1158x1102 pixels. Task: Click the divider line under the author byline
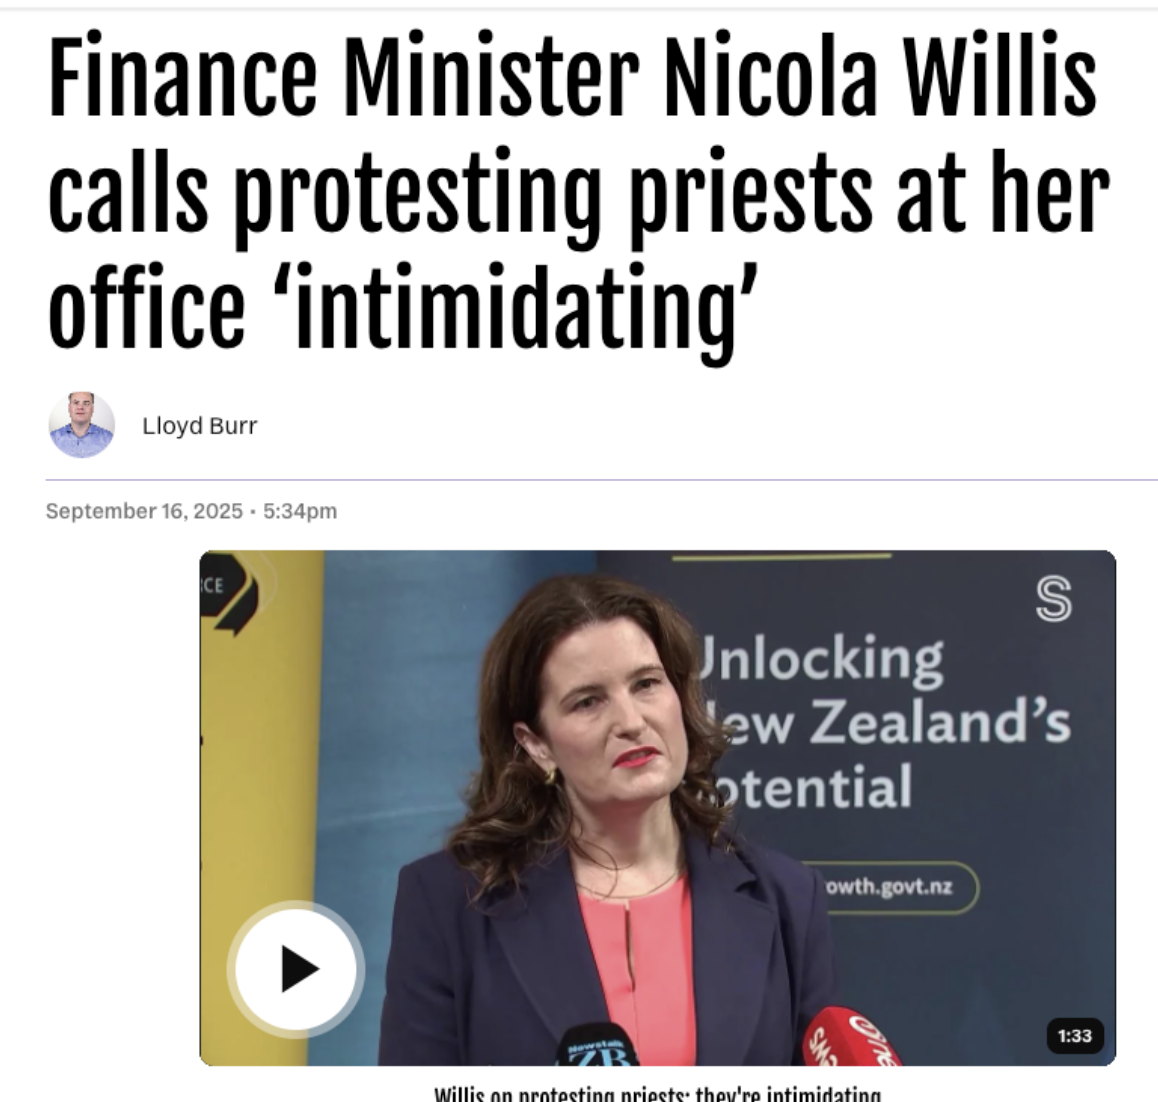601,480
